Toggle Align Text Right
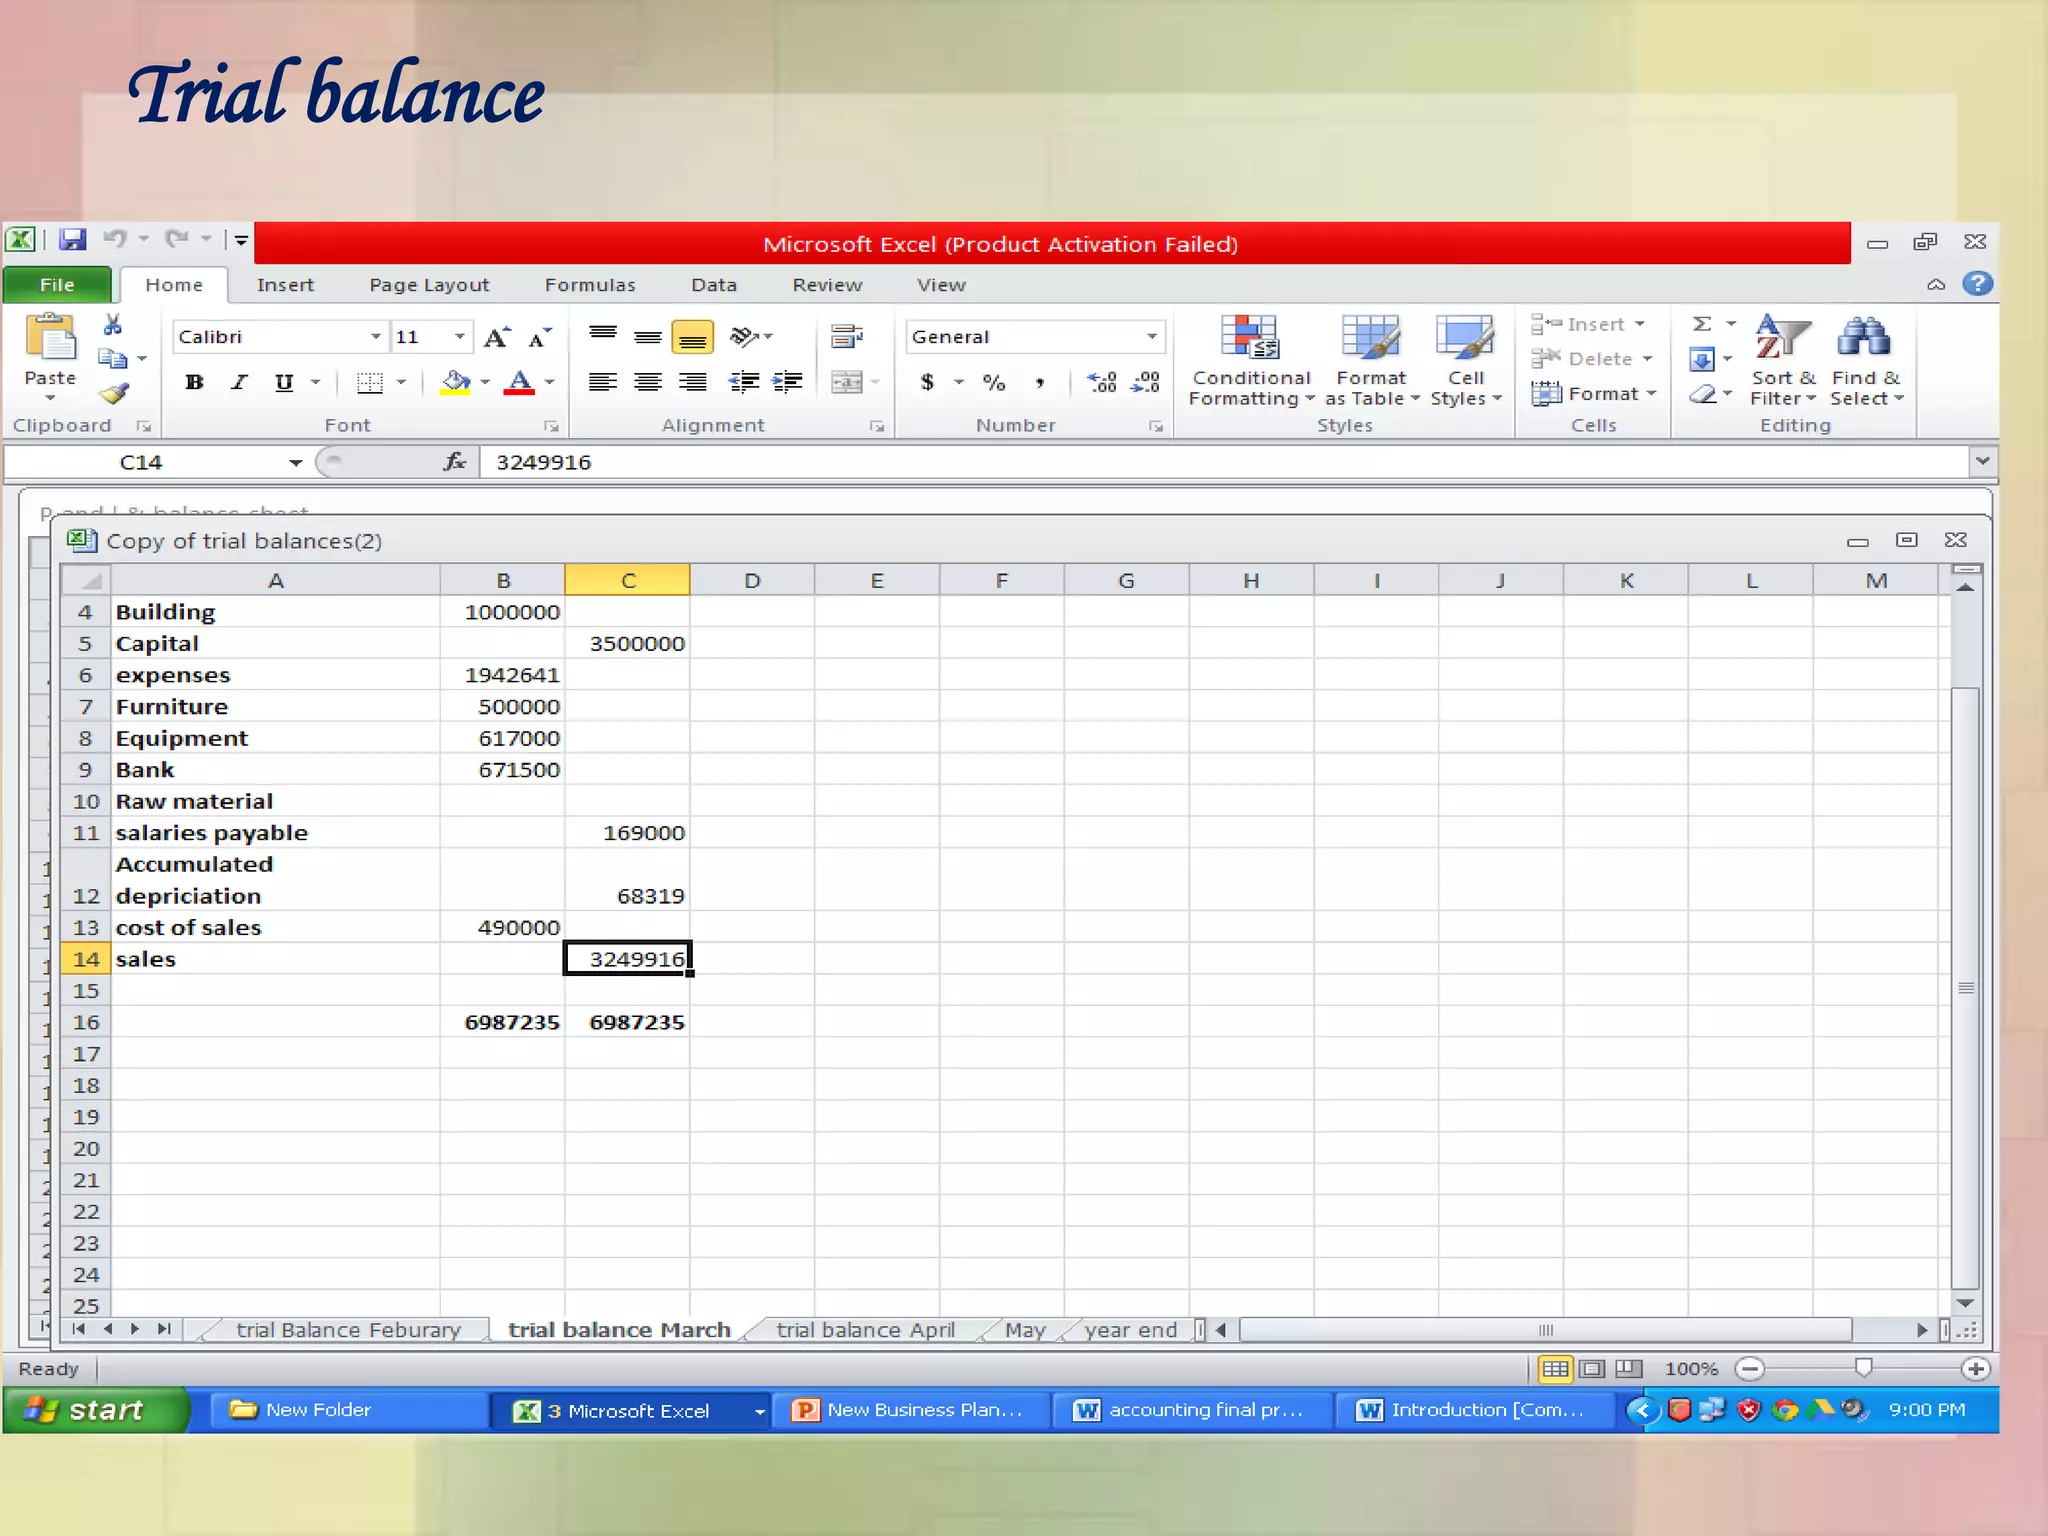The image size is (2048, 1536). click(x=692, y=382)
